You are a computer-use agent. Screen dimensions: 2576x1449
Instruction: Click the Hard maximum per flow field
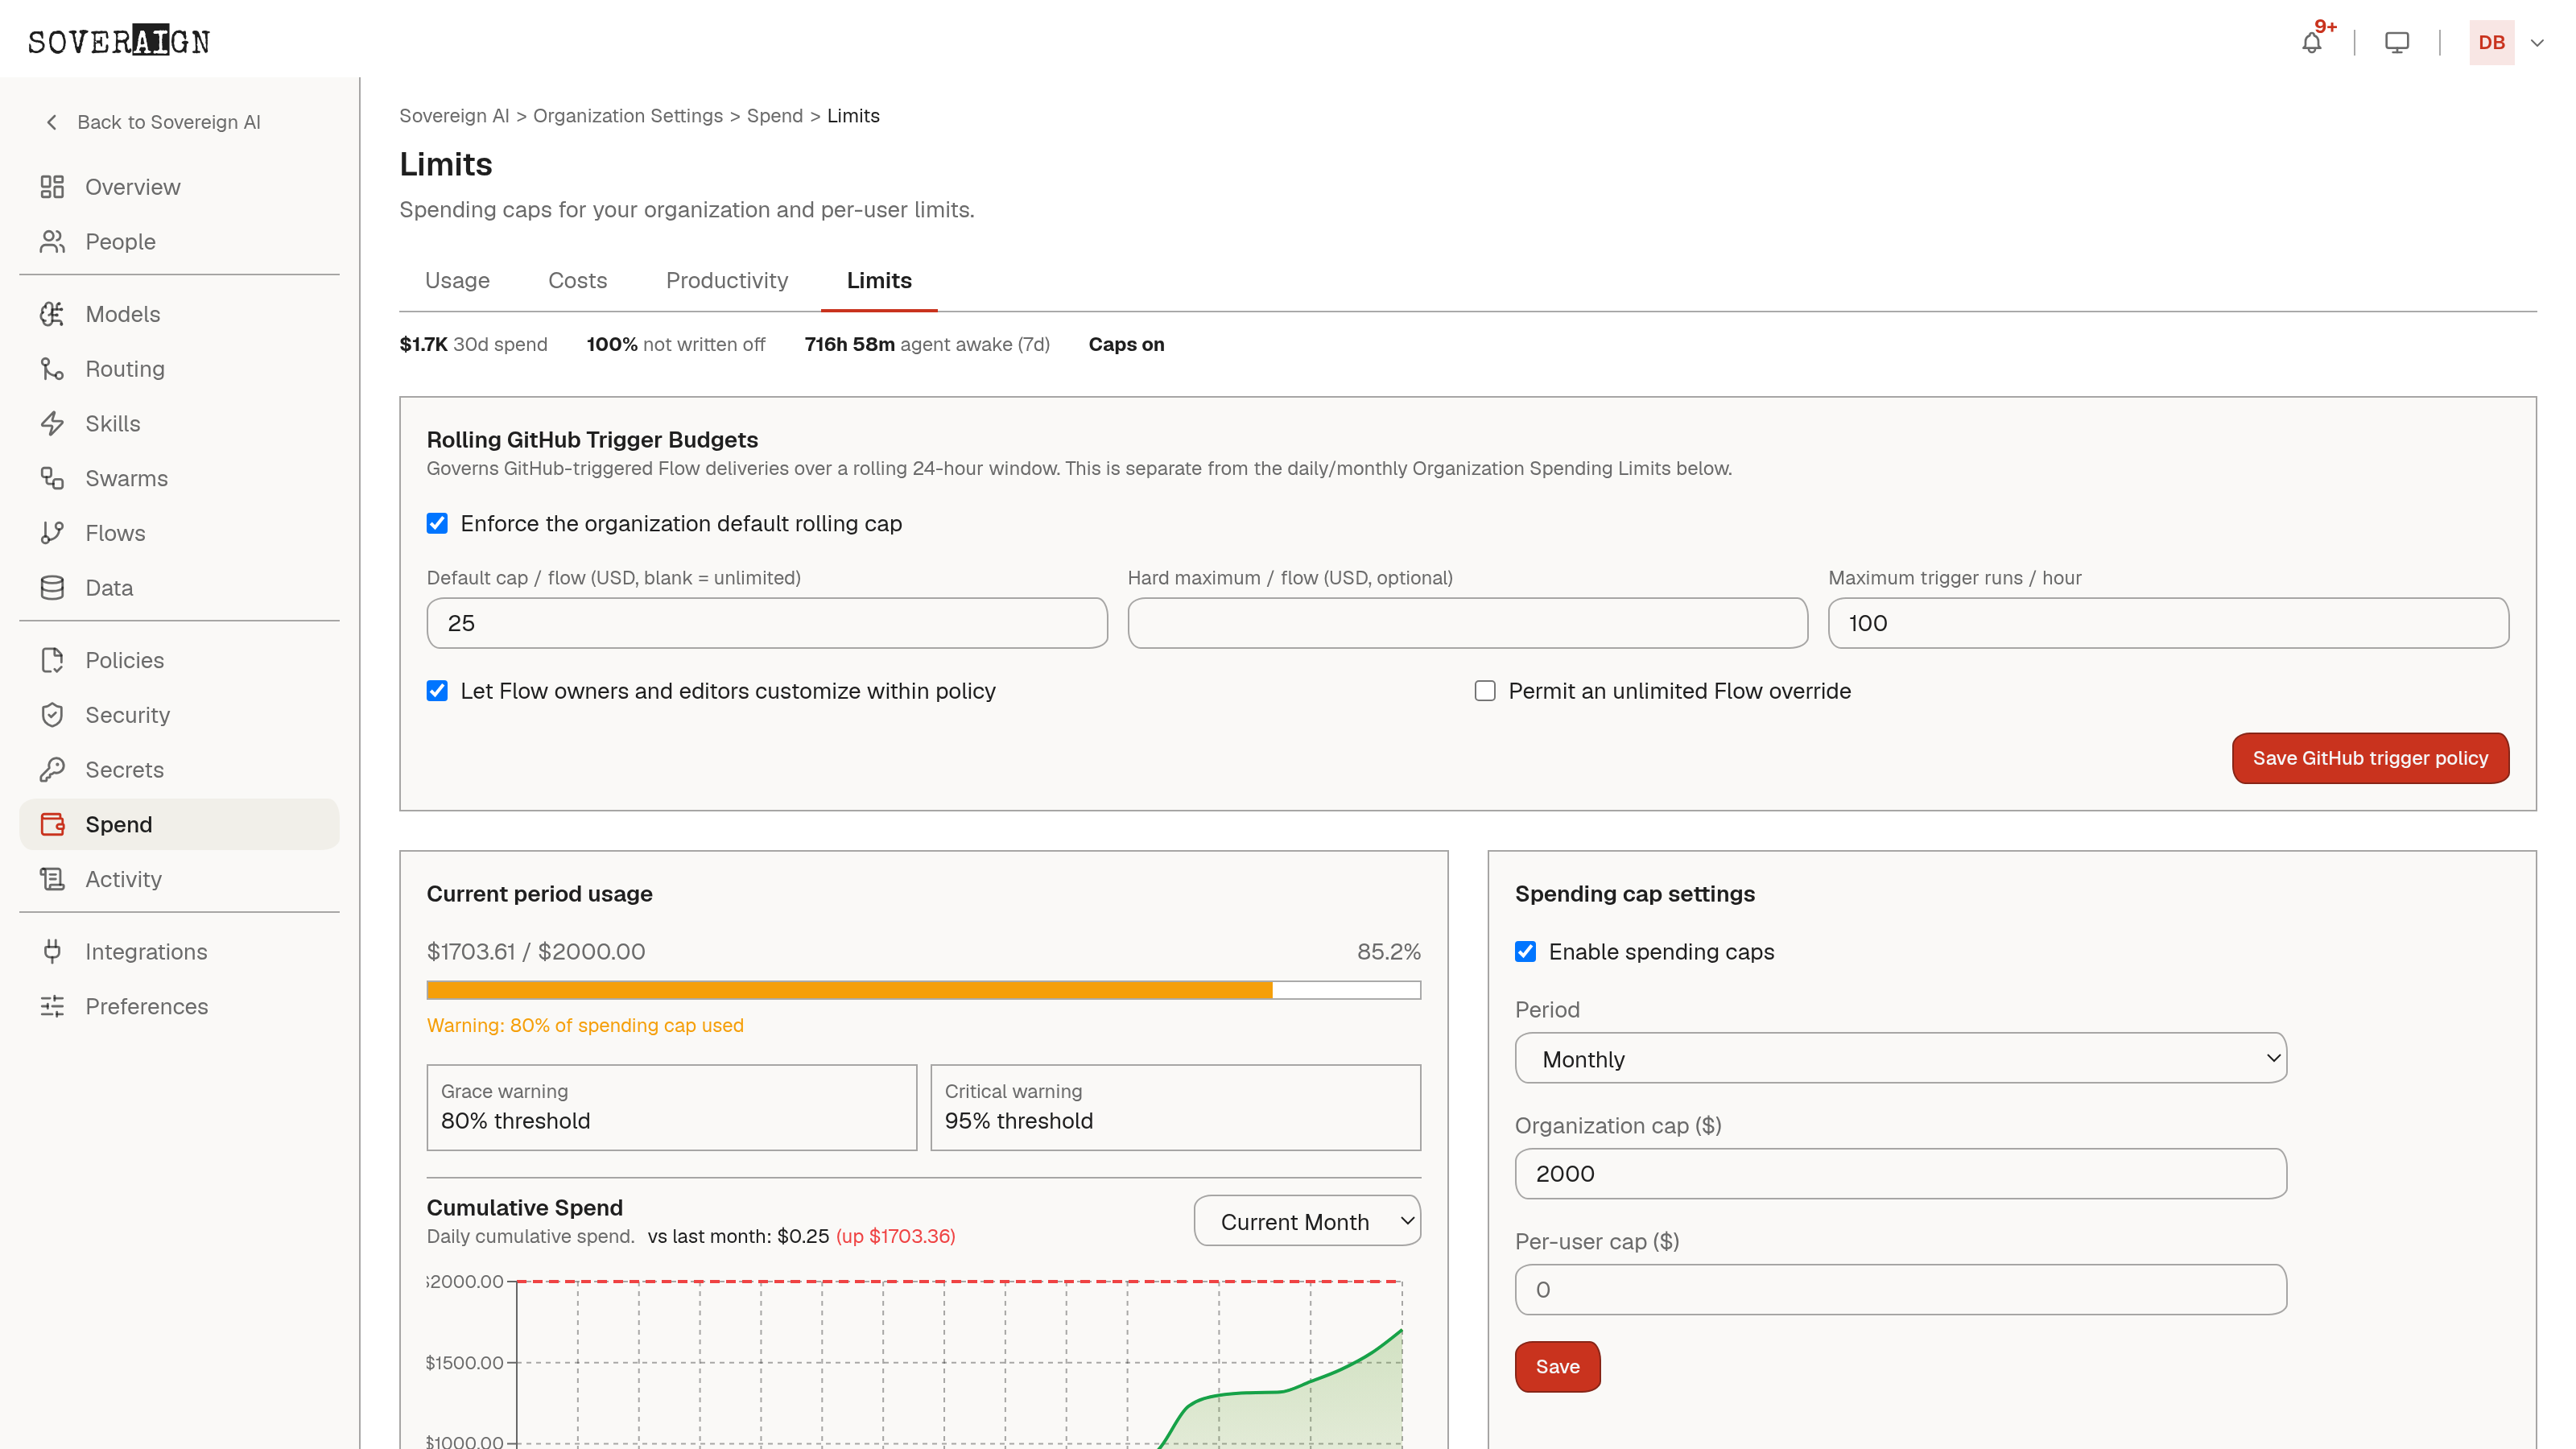pos(1467,623)
